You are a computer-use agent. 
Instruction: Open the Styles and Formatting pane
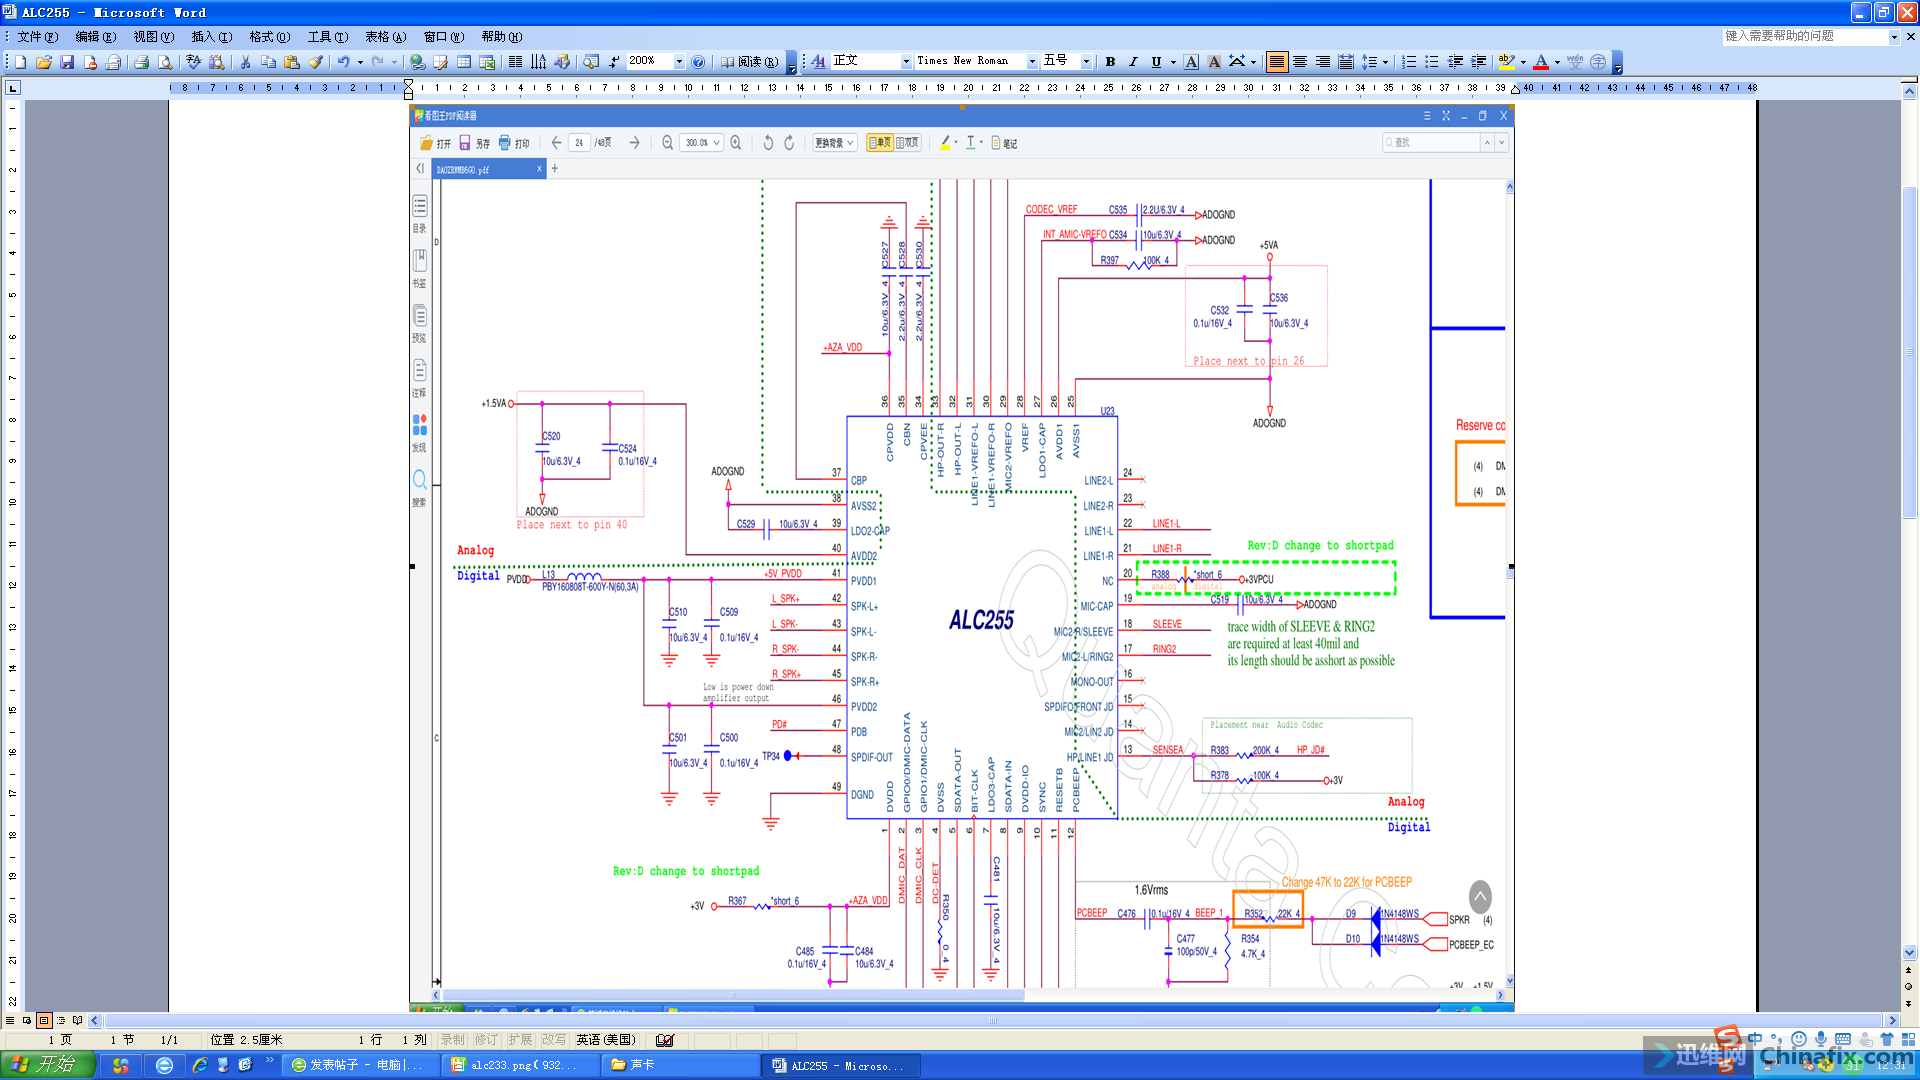pos(819,62)
